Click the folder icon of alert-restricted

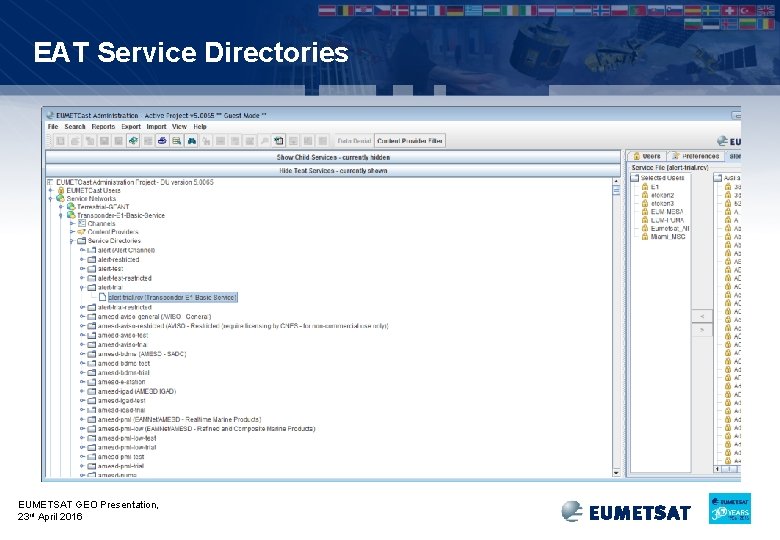(x=92, y=260)
